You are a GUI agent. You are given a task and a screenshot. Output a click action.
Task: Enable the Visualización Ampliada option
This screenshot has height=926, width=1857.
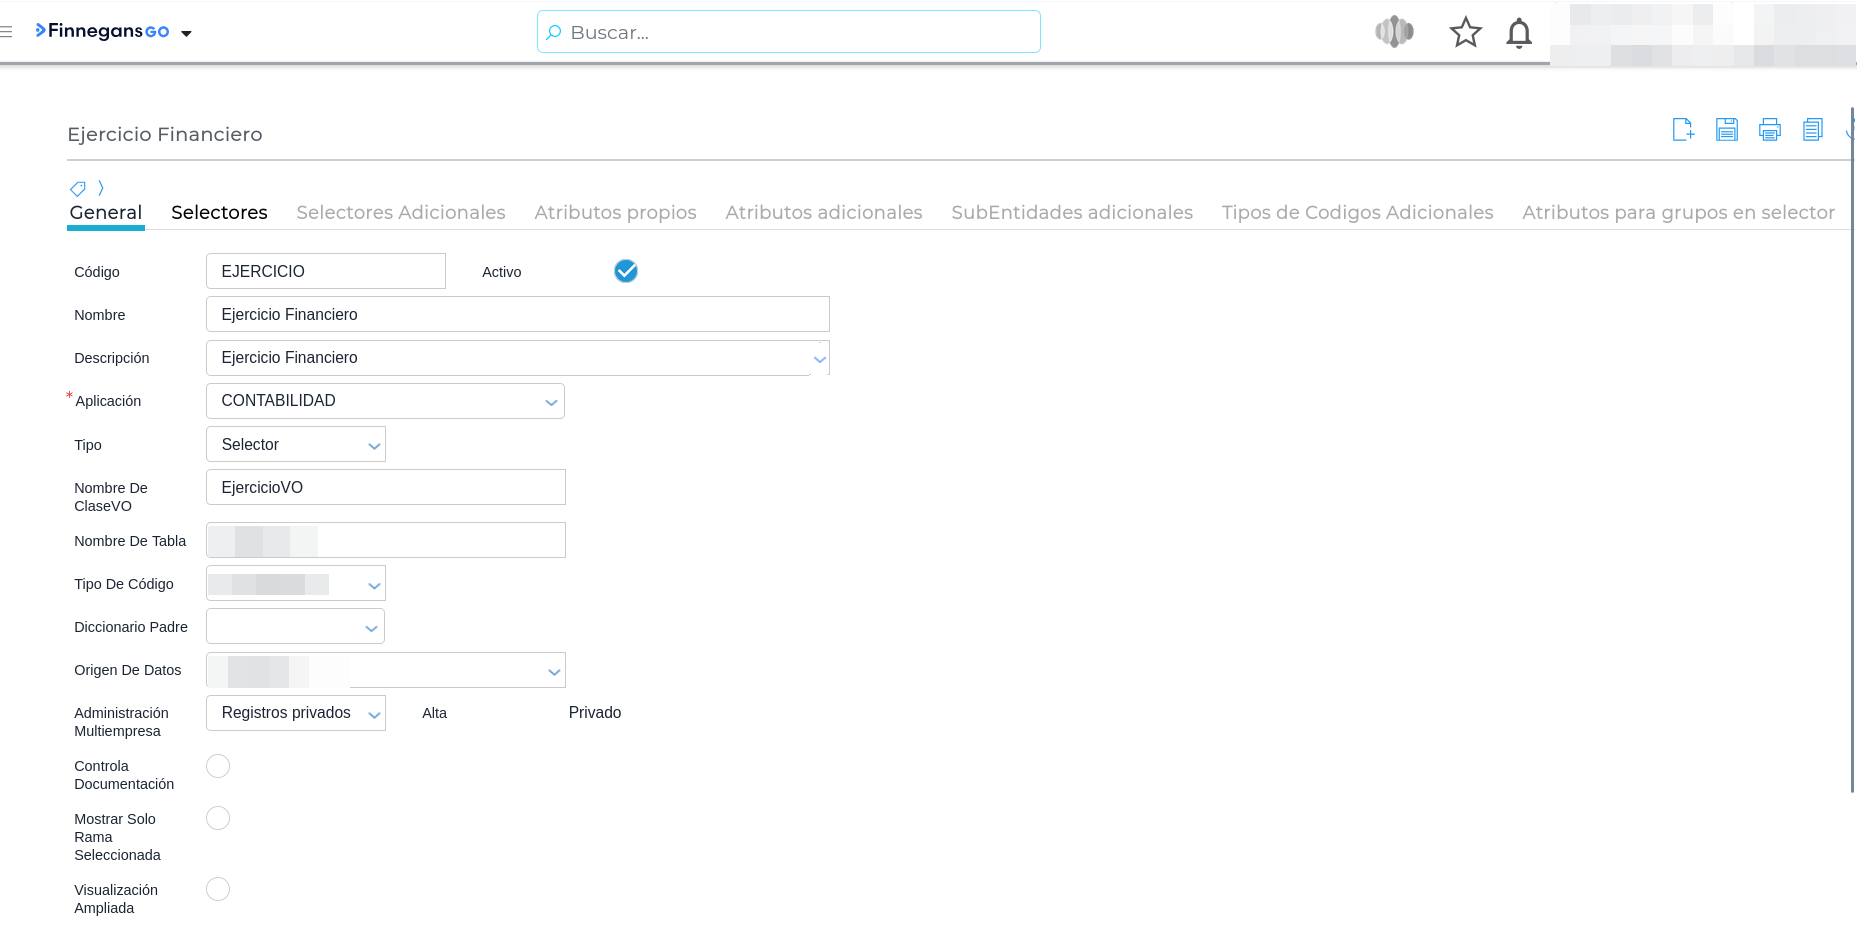tap(218, 889)
